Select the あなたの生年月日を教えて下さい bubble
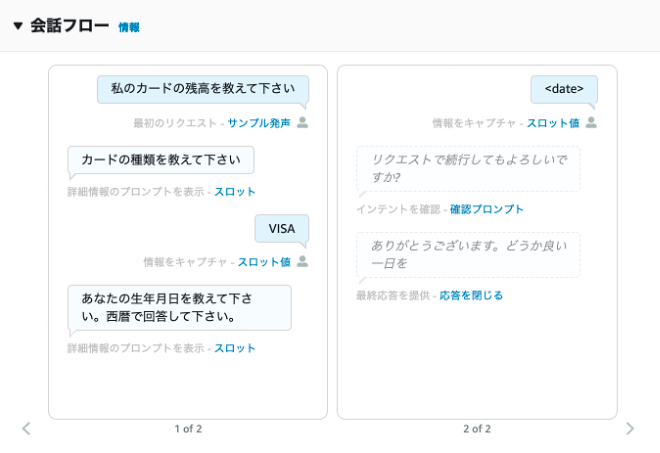Screen dimensions: 660x453 coord(179,308)
